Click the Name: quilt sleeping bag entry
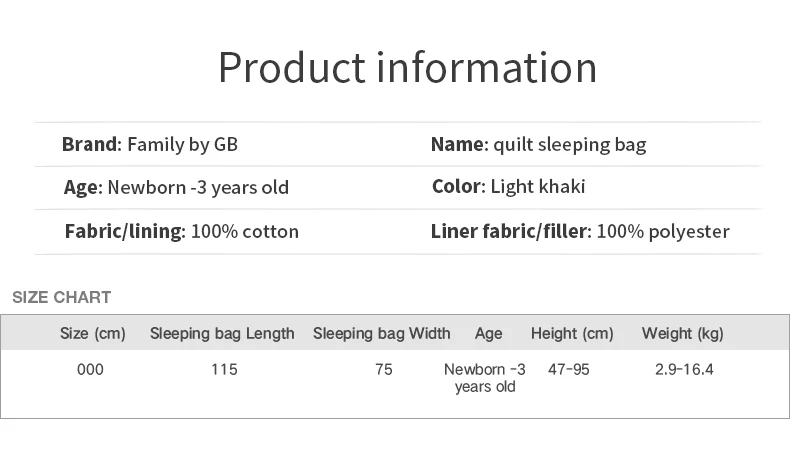The width and height of the screenshot is (790, 450). (x=539, y=145)
